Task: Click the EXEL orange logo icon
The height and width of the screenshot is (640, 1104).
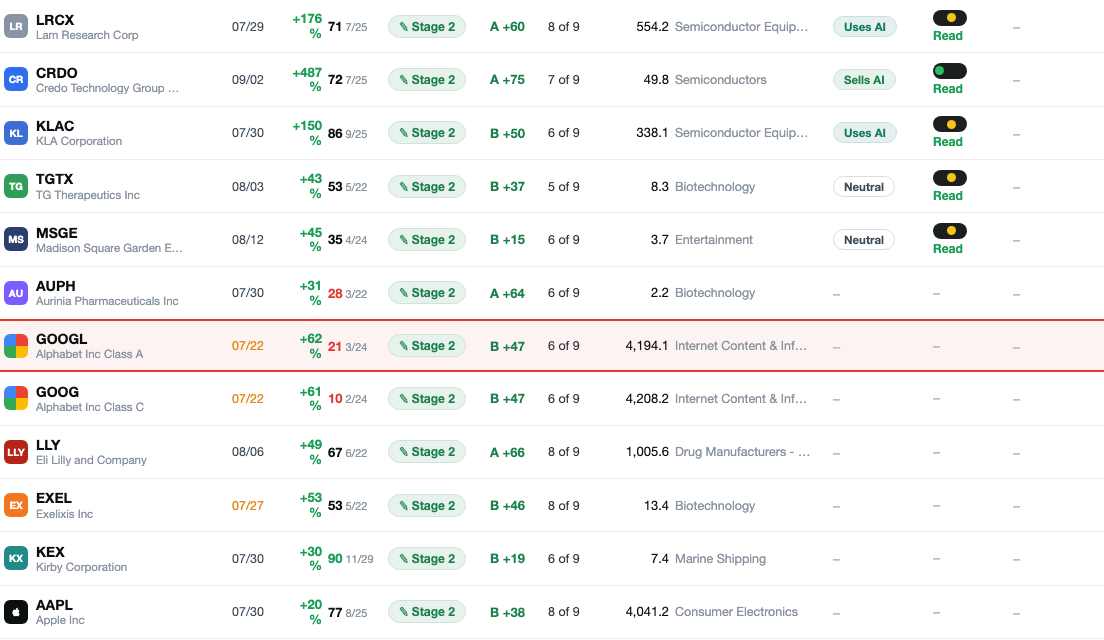Action: pyautogui.click(x=15, y=506)
